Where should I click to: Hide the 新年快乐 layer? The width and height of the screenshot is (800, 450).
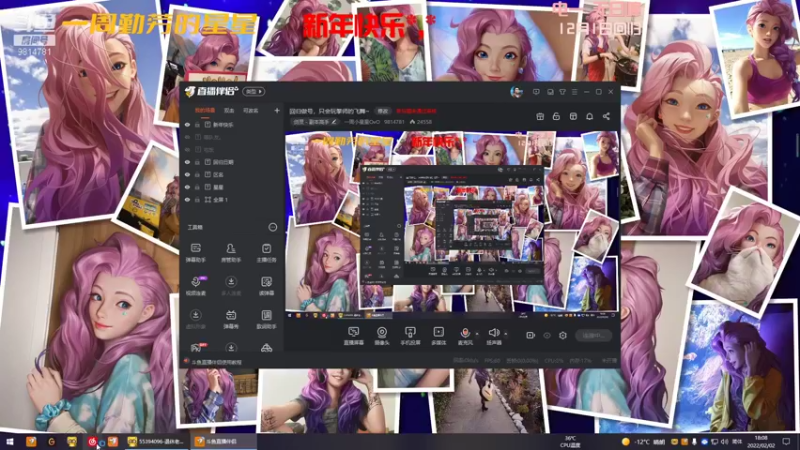pyautogui.click(x=187, y=124)
